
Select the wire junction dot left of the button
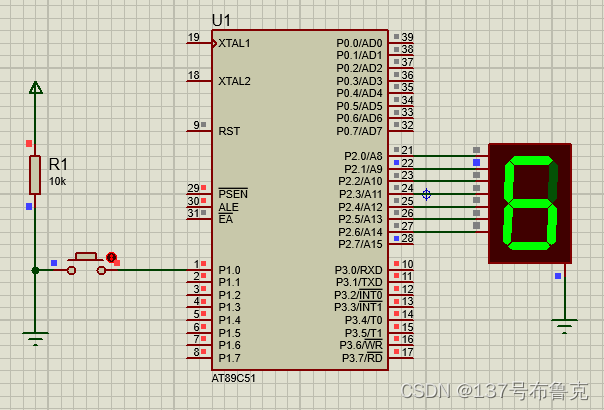click(35, 271)
